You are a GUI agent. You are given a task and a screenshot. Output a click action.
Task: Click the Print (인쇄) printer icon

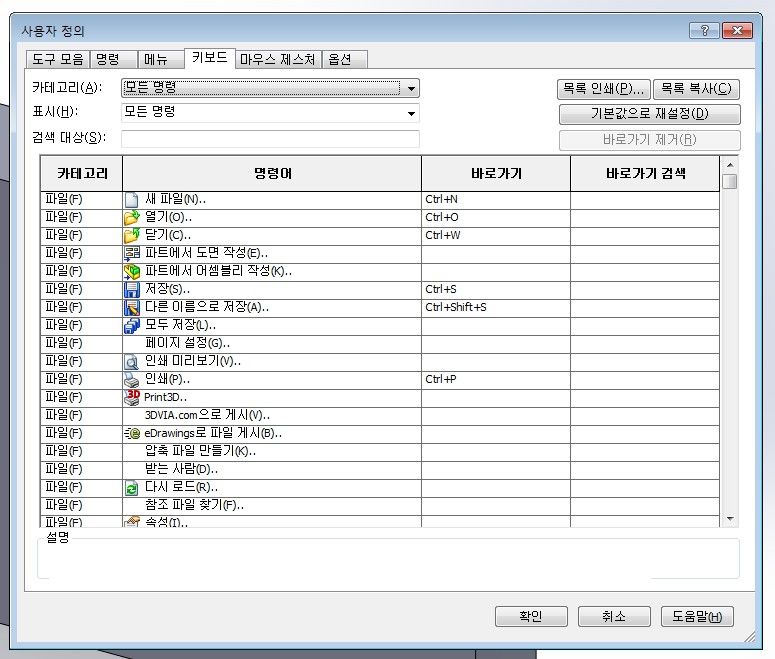131,379
